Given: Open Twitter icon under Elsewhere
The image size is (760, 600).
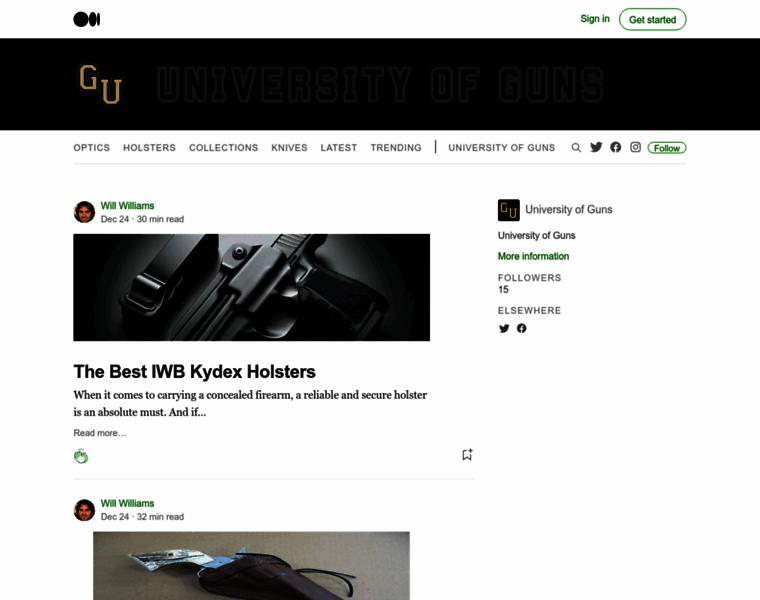Looking at the screenshot, I should click(x=504, y=329).
